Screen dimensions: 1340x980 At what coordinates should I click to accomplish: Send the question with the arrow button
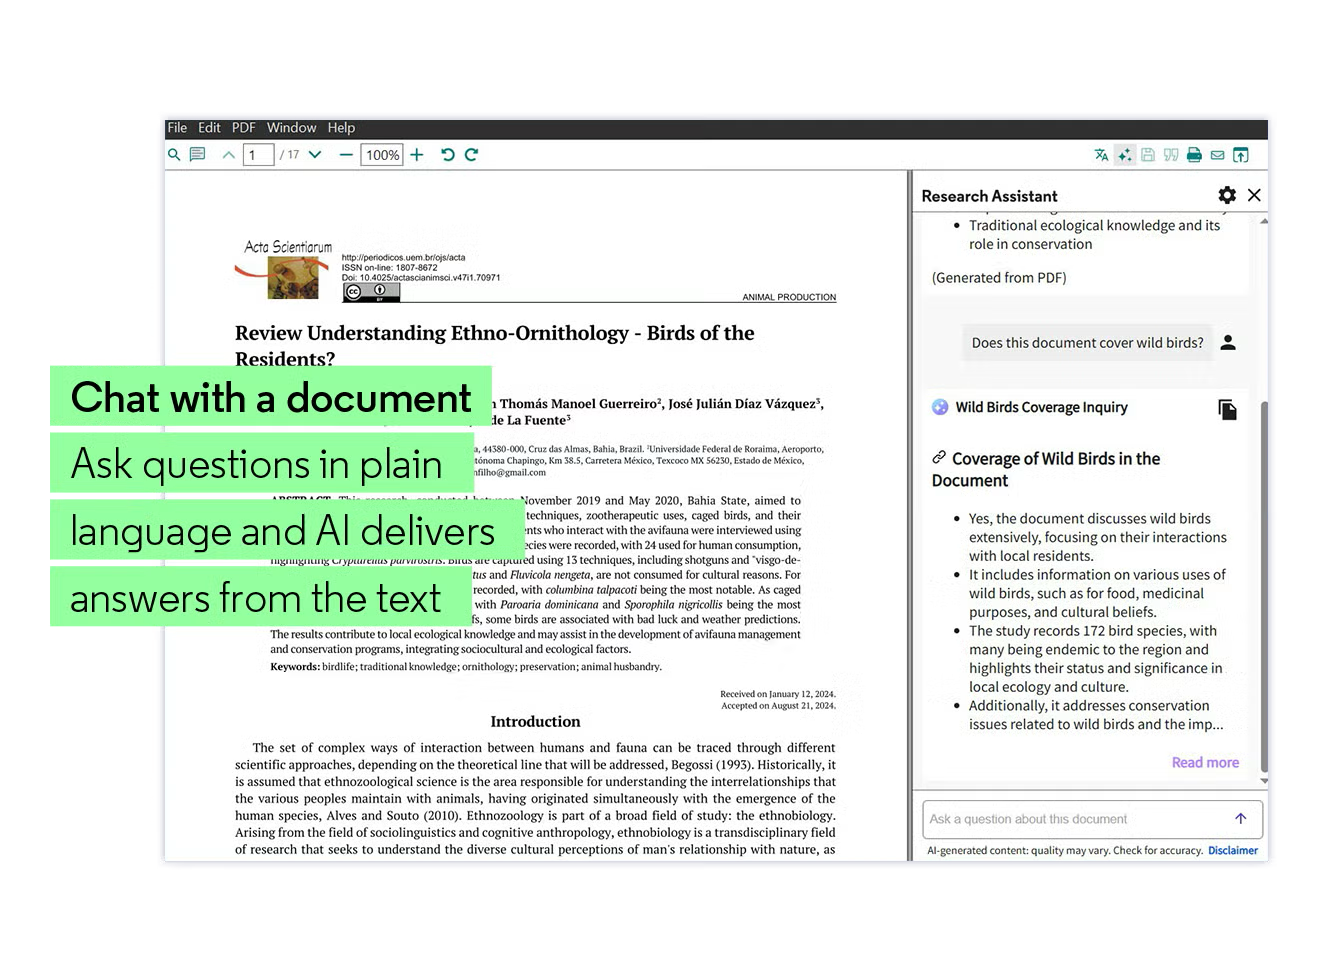pyautogui.click(x=1240, y=819)
